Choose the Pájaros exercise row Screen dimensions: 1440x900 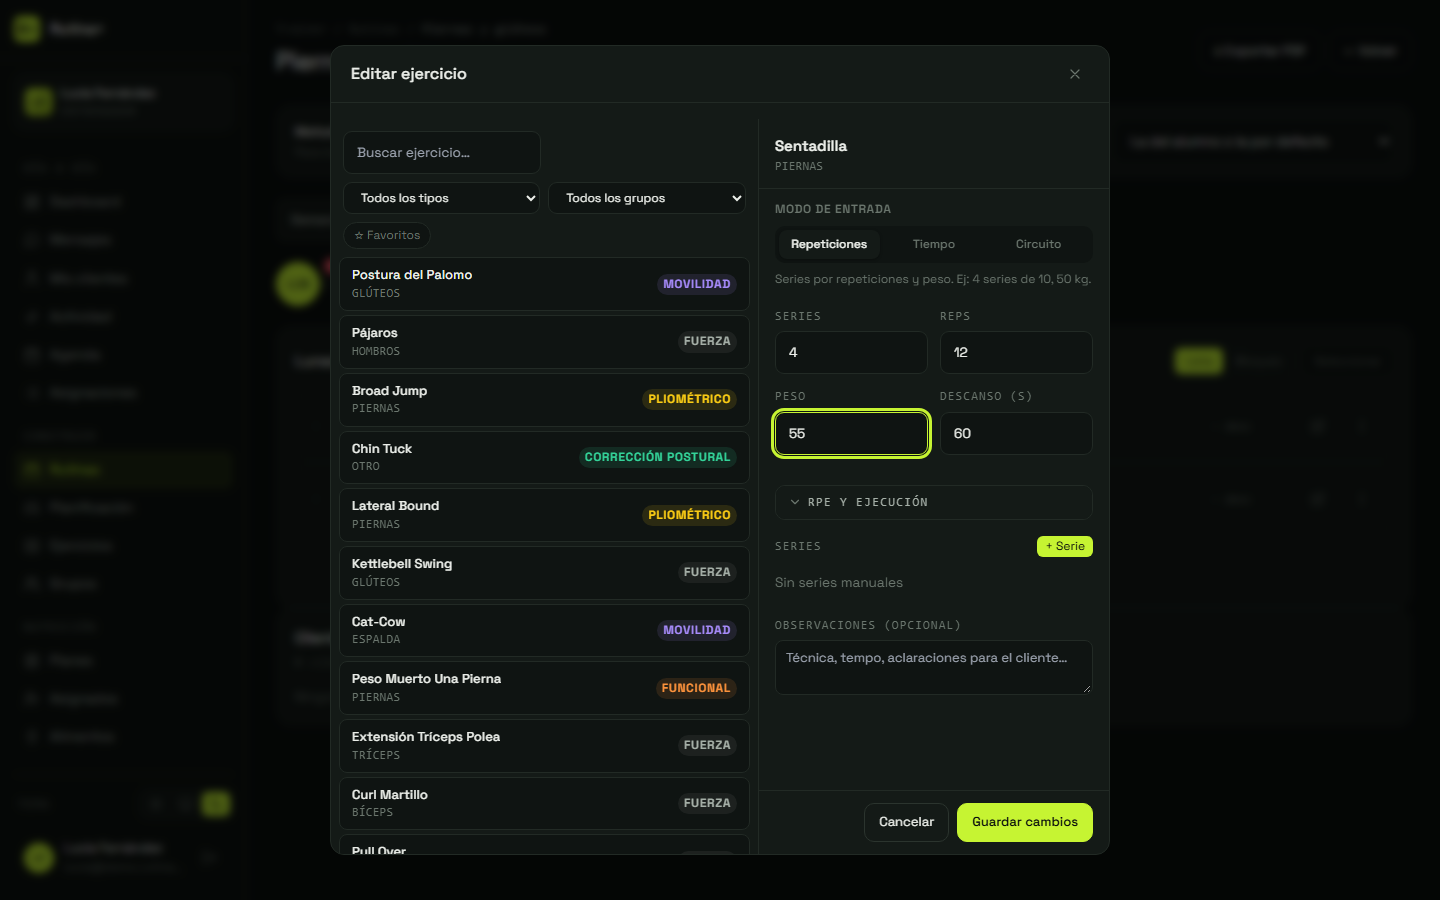point(544,342)
